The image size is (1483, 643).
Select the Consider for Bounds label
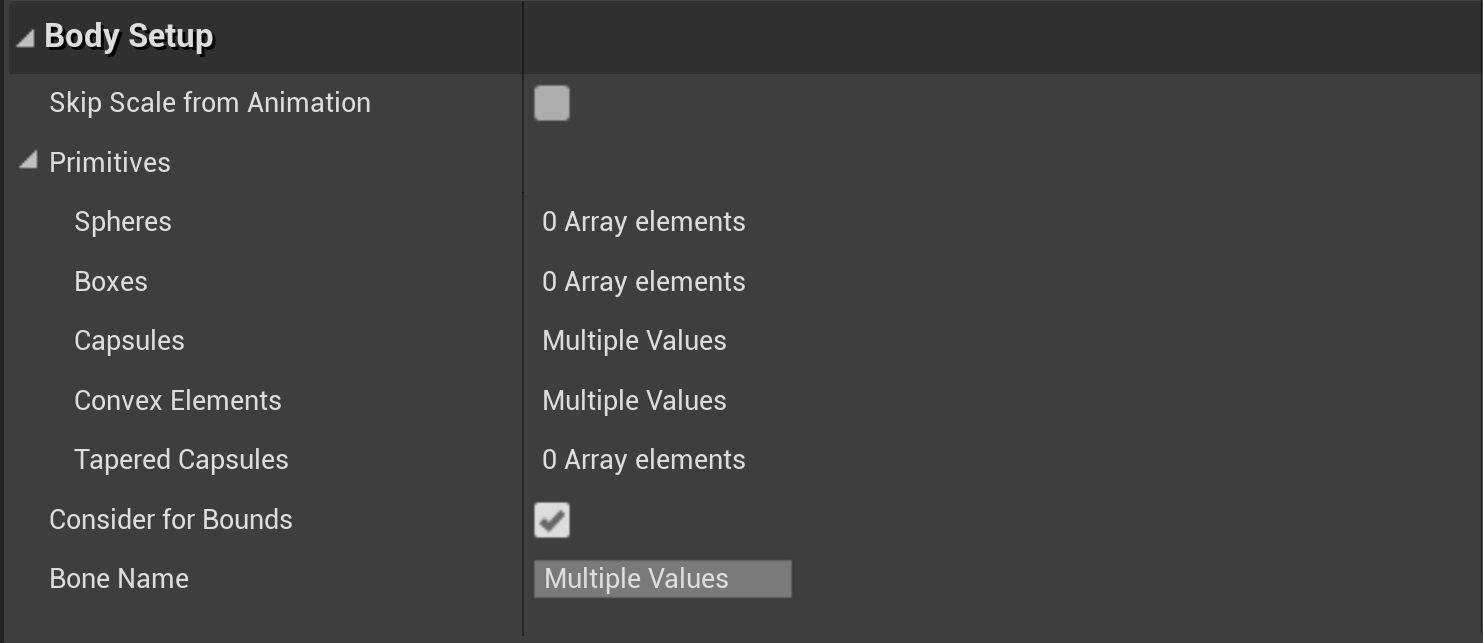pyautogui.click(x=171, y=520)
